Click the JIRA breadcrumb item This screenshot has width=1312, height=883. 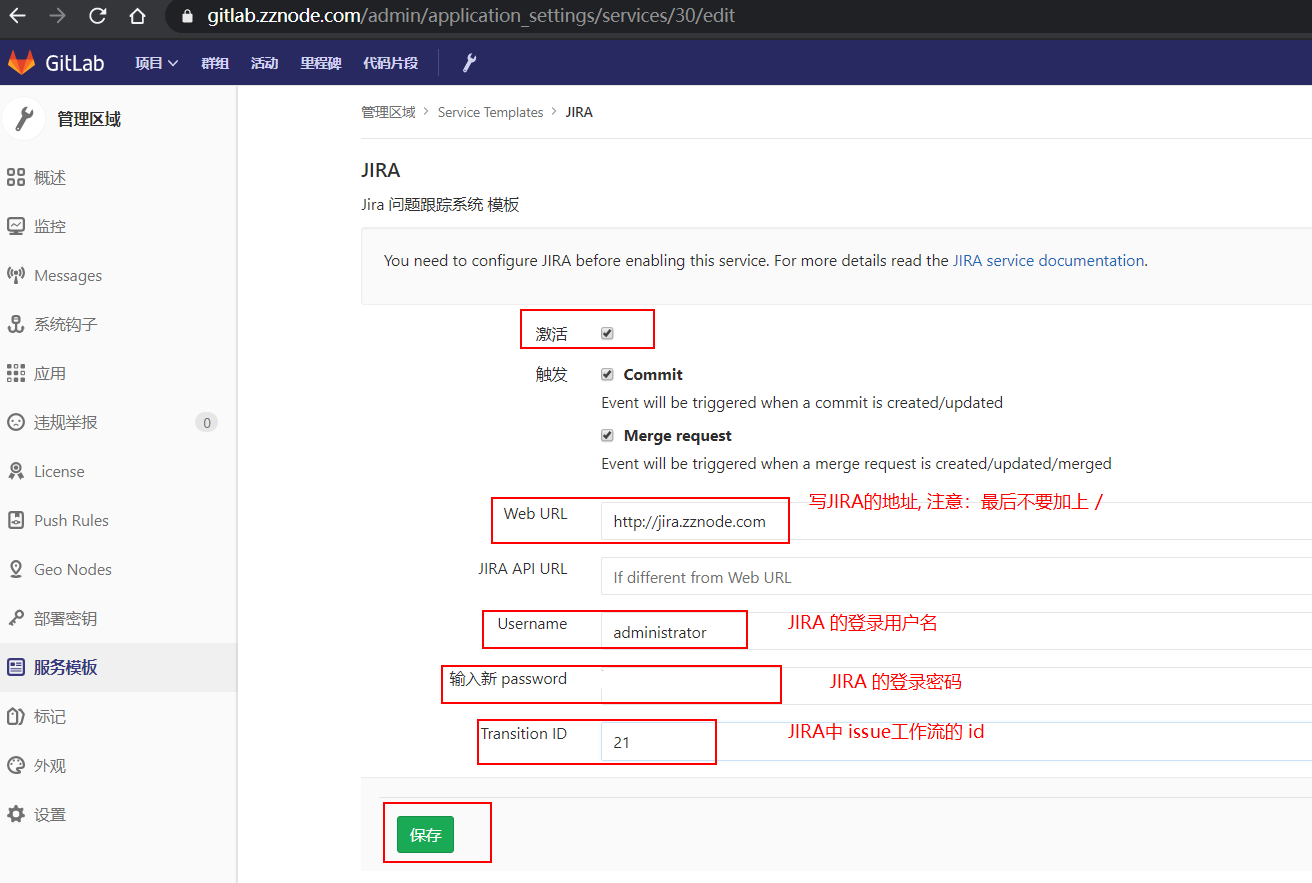coord(579,112)
